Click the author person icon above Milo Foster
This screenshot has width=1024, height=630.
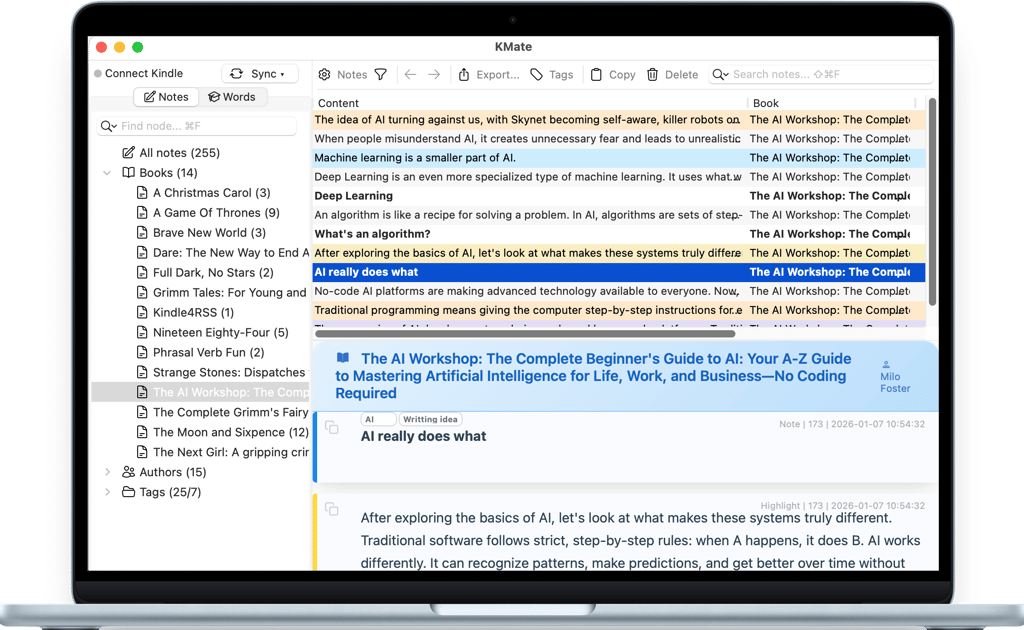[886, 364]
